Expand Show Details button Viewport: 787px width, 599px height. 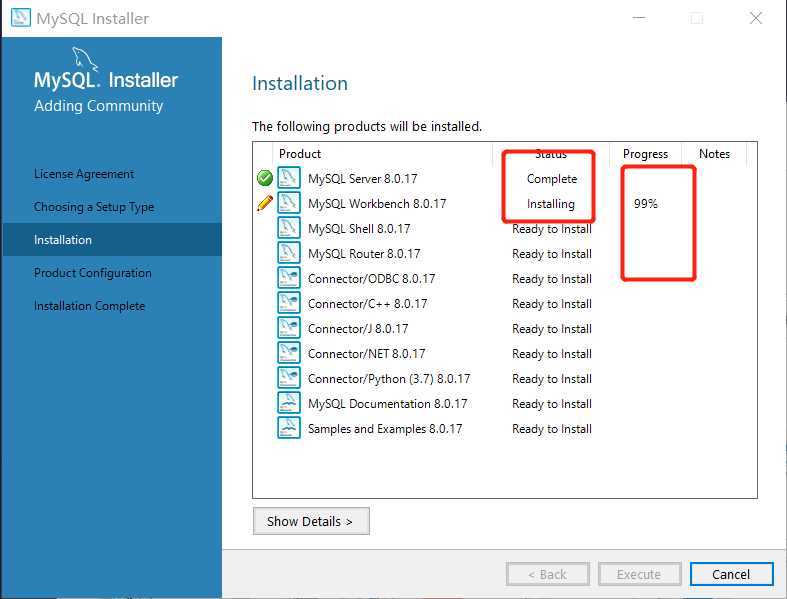pyautogui.click(x=311, y=521)
